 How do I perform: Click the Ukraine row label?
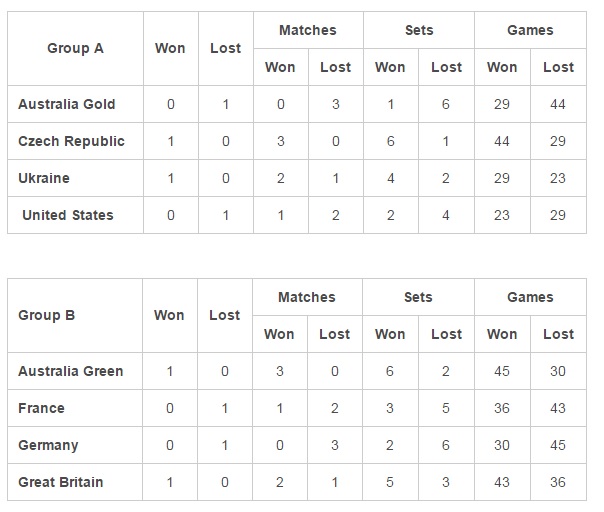pos(44,178)
